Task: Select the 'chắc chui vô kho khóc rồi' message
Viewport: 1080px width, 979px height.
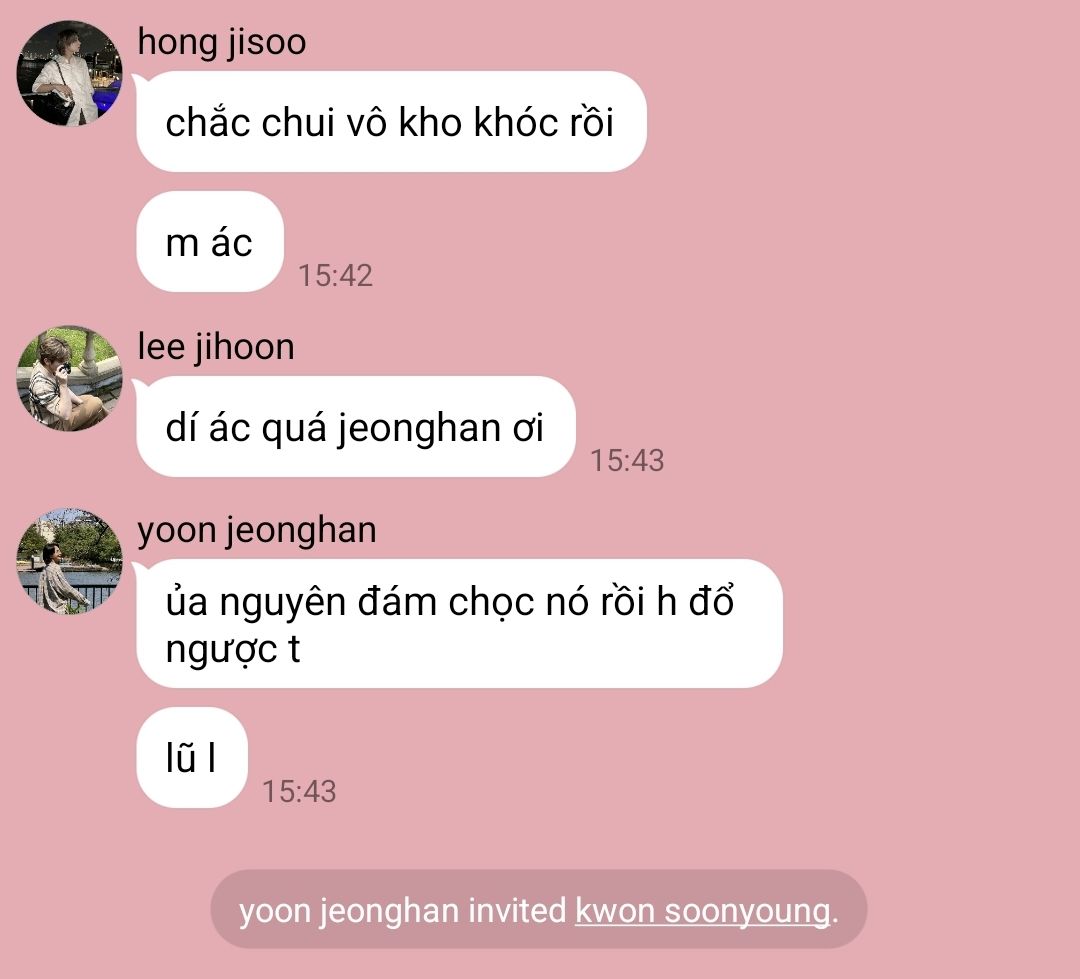Action: click(391, 121)
